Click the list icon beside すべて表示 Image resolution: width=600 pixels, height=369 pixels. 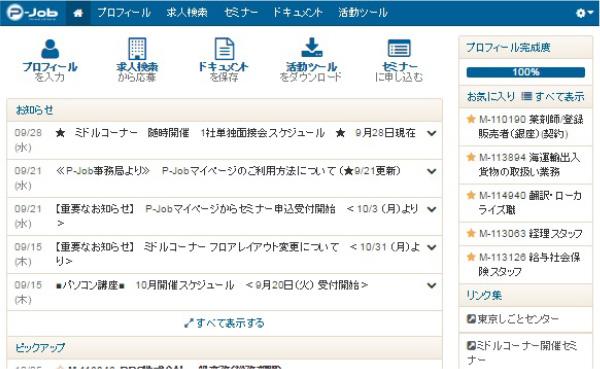pos(527,96)
